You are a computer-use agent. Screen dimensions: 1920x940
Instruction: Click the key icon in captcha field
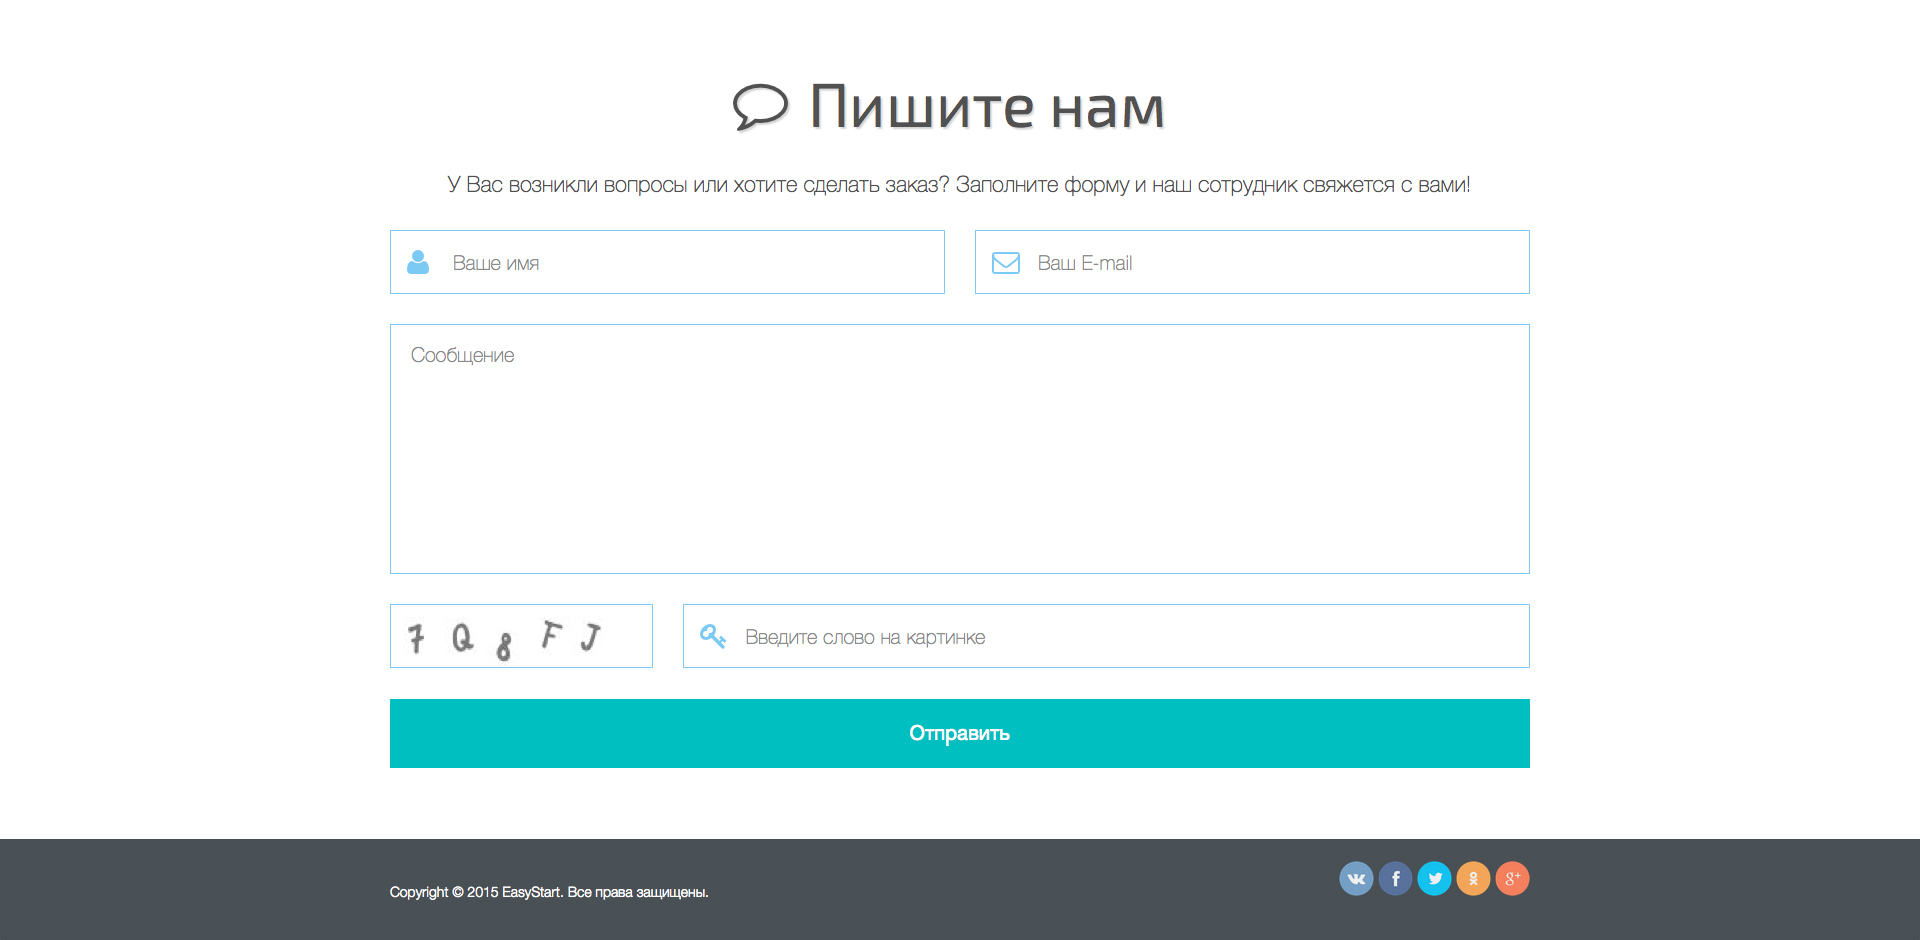(x=712, y=636)
